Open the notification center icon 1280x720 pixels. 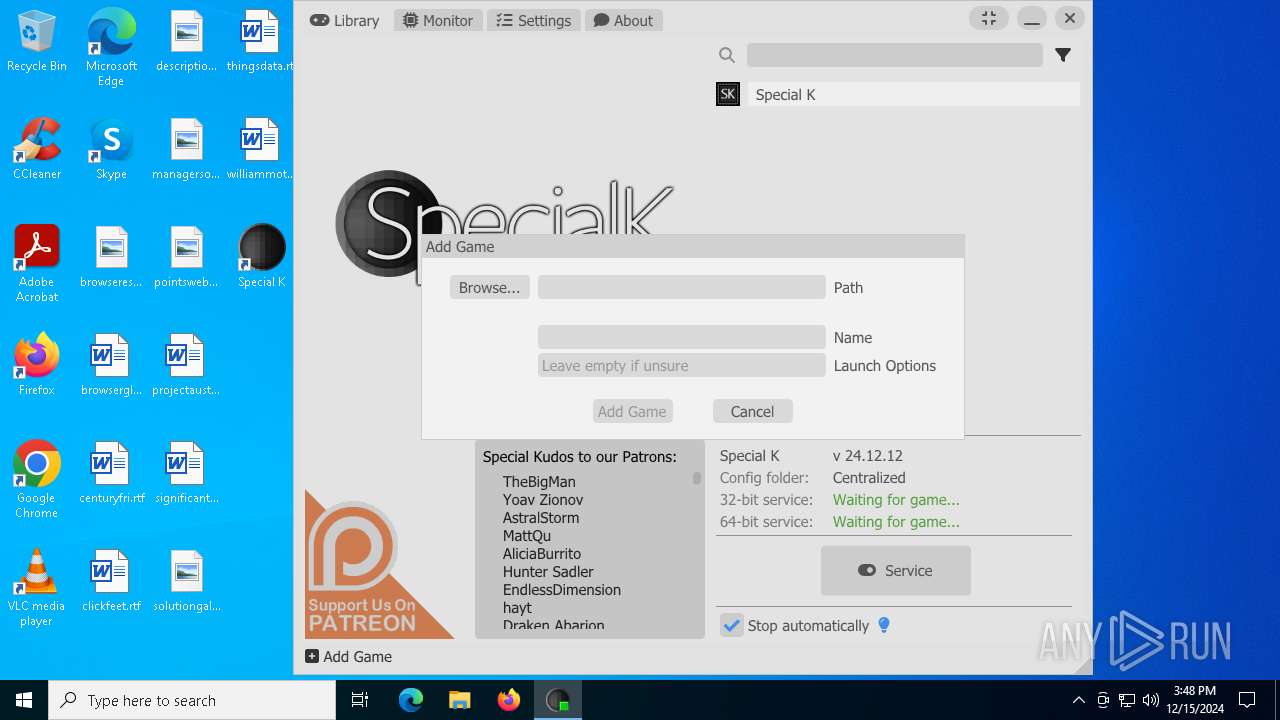pos(1247,700)
